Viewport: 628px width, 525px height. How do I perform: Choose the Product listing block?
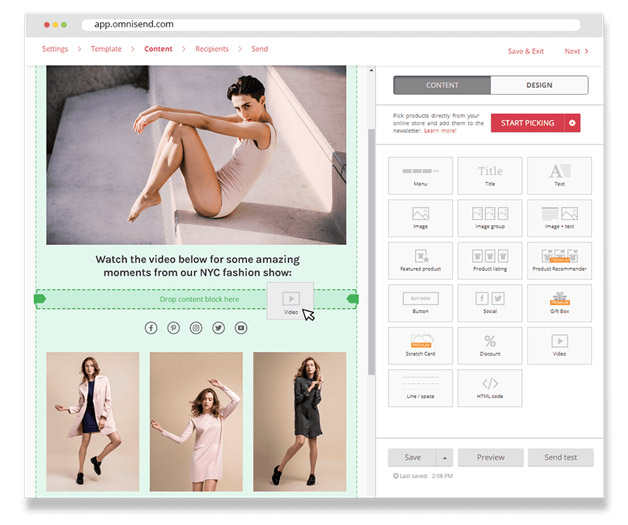490,261
